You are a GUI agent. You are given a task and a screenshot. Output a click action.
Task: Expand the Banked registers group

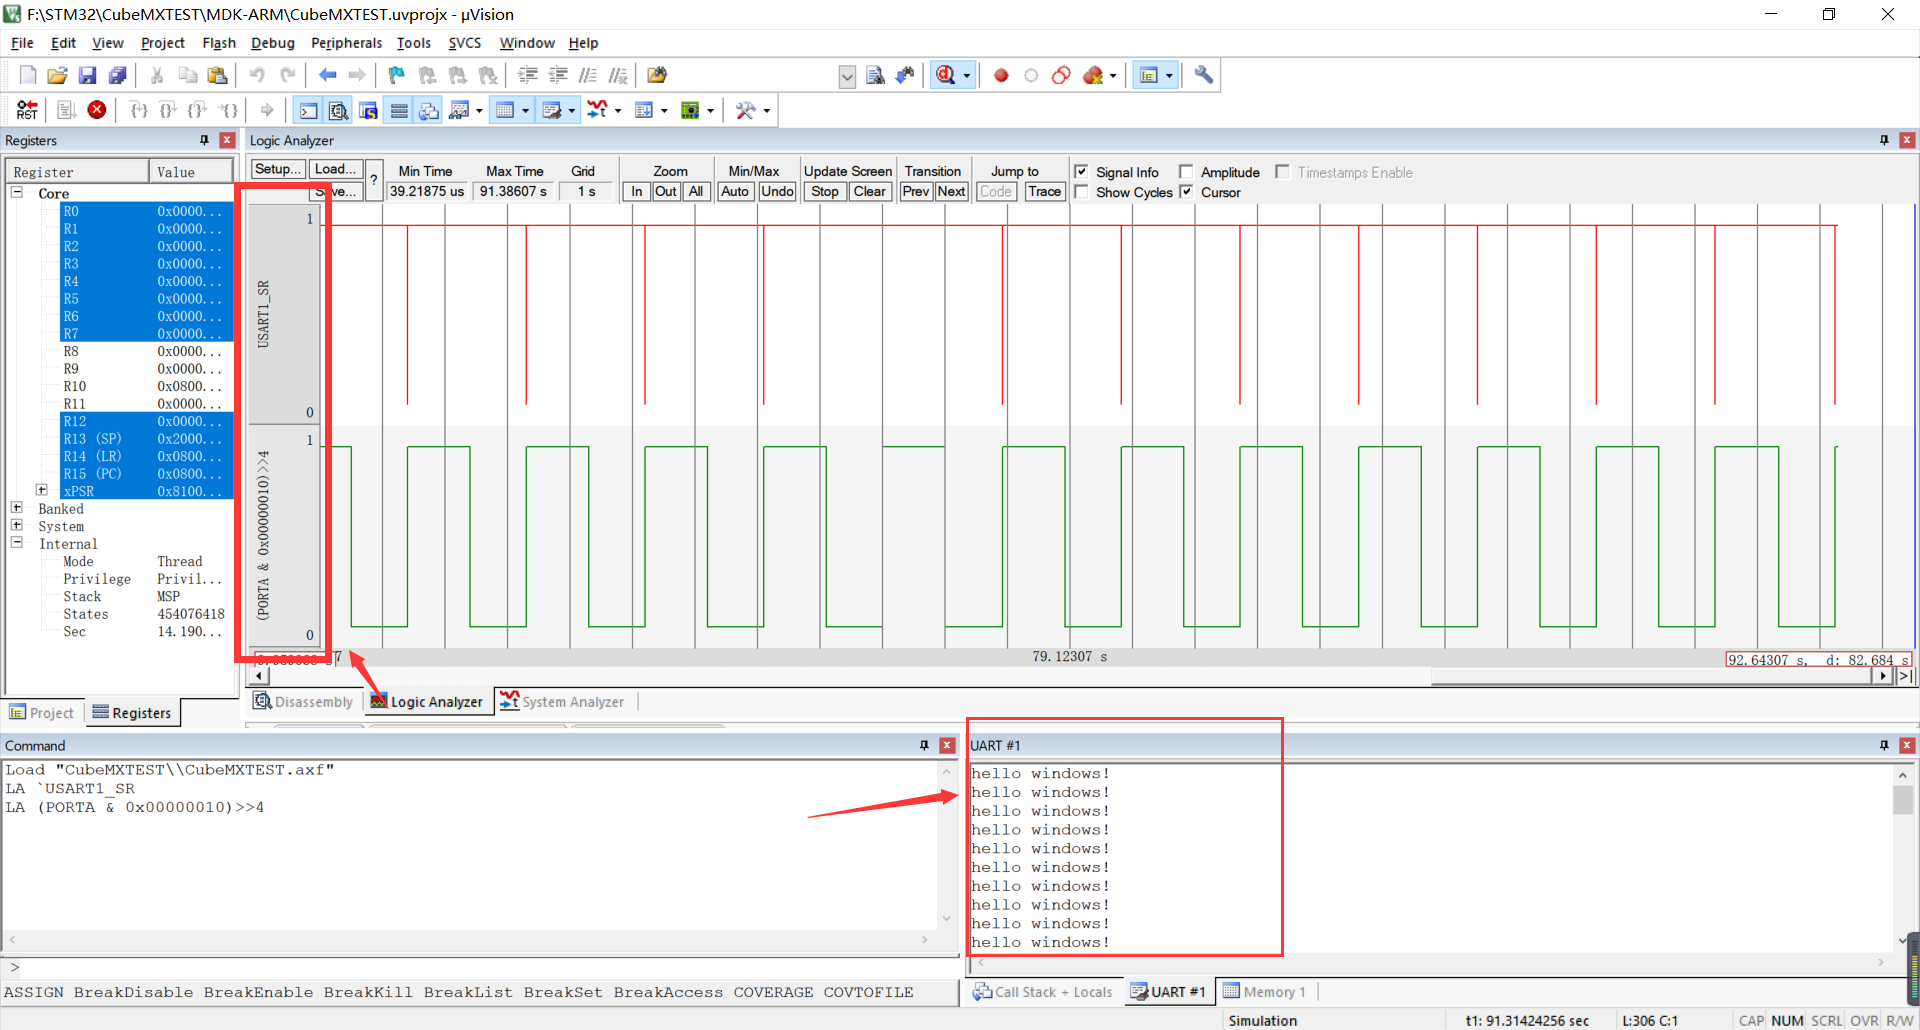(x=16, y=508)
